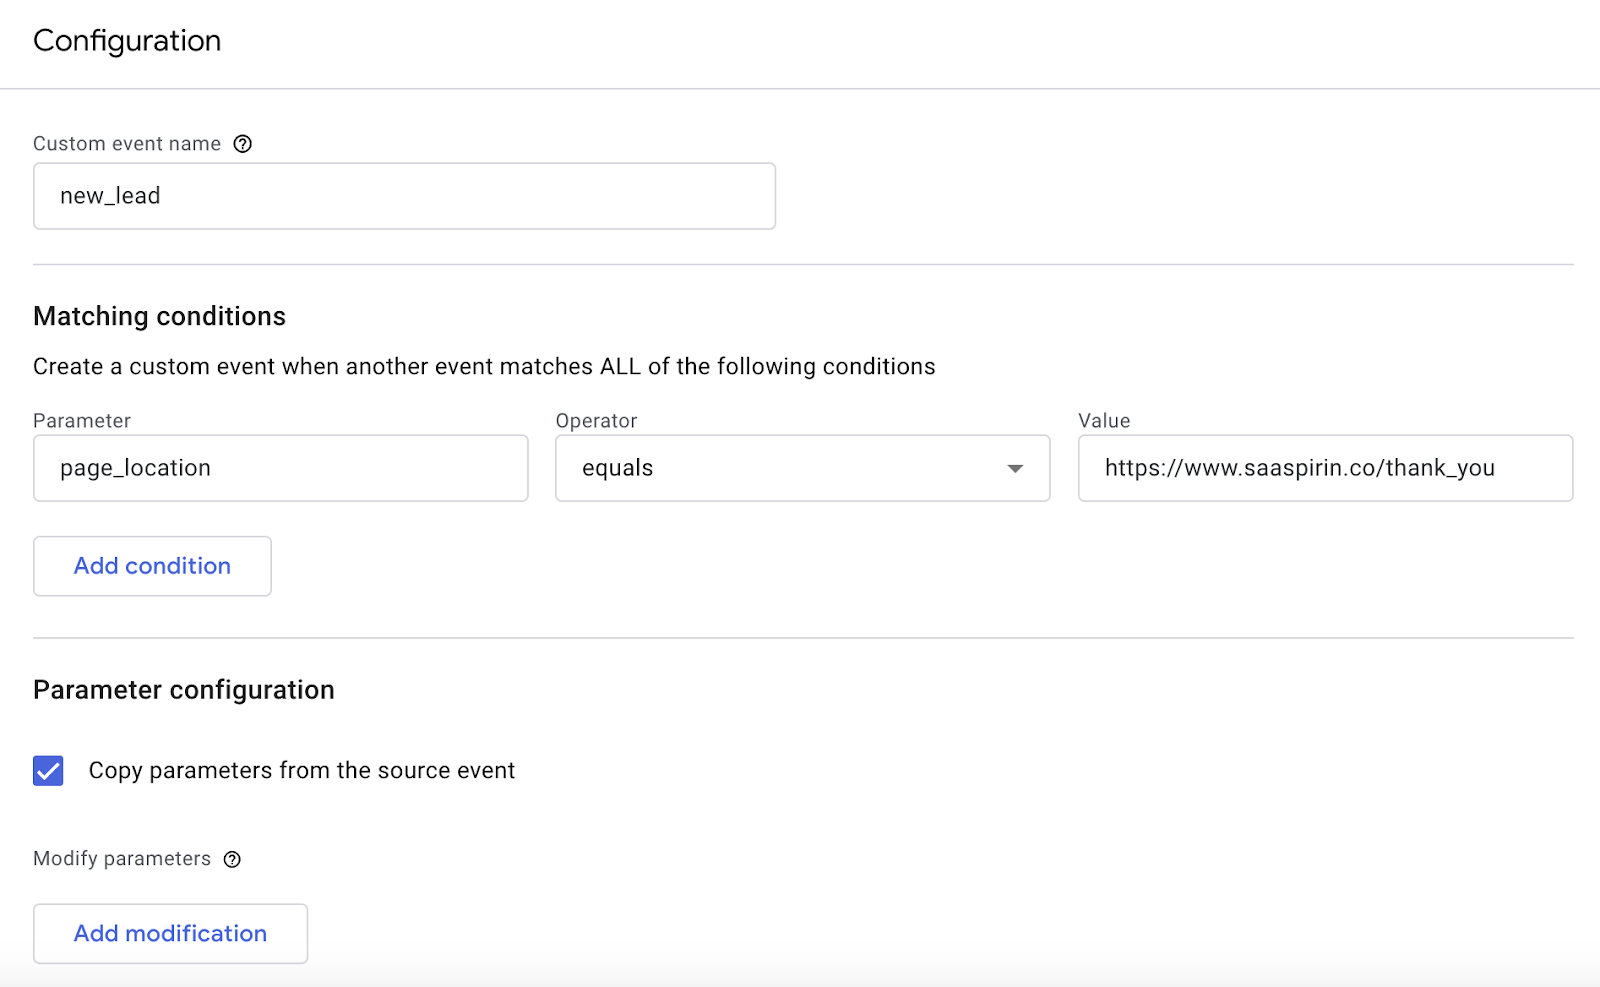Click the 'Parameter' column label
Image resolution: width=1600 pixels, height=987 pixels.
coord(82,421)
